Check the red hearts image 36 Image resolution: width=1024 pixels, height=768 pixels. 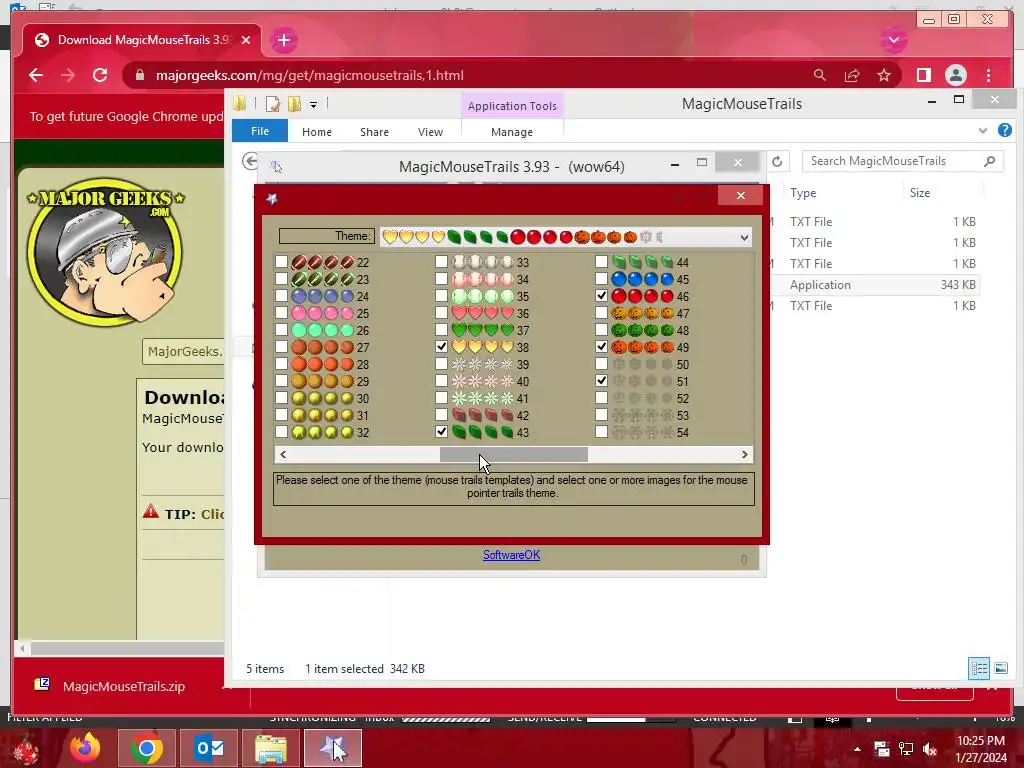tap(441, 313)
